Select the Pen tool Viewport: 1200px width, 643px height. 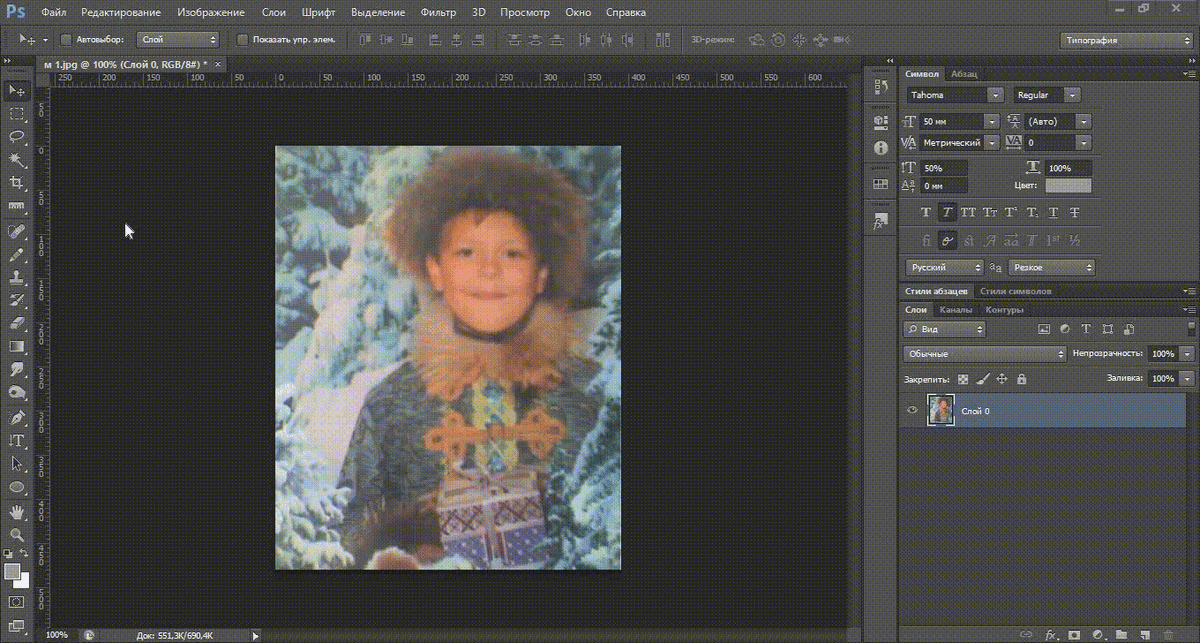17,417
